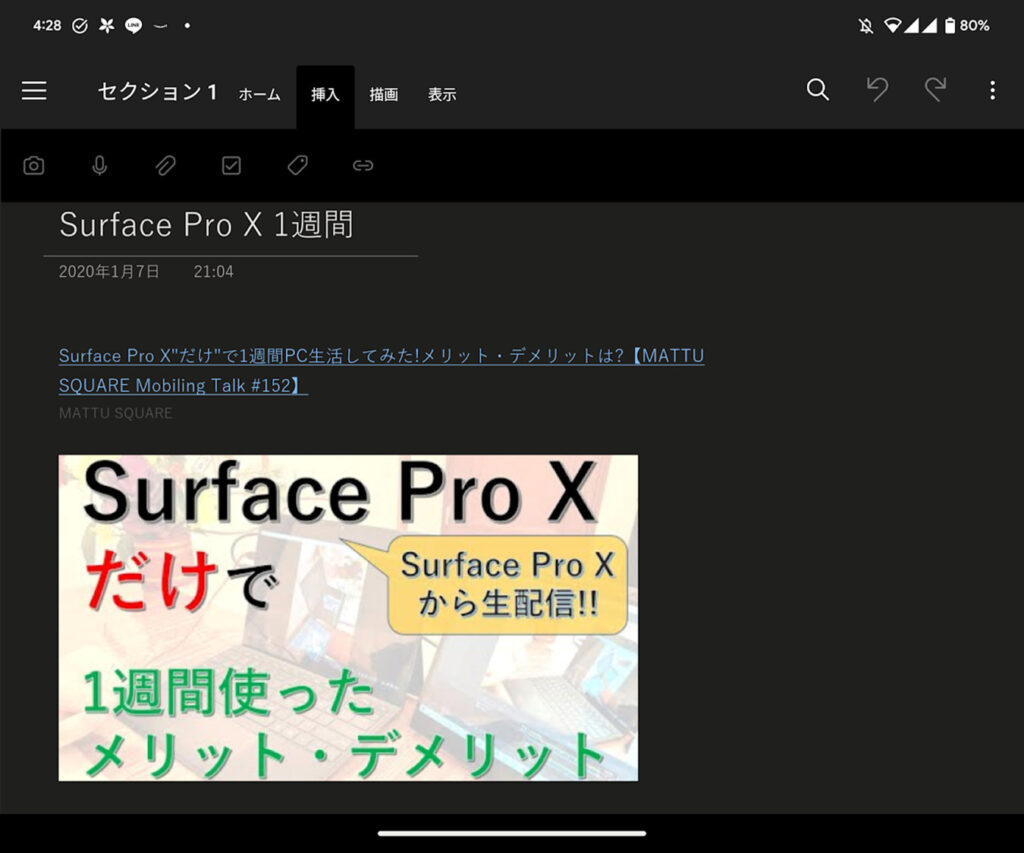The height and width of the screenshot is (853, 1024).
Task: Open the Surface Pro X 1週間PC生活 video link
Action: pos(381,370)
